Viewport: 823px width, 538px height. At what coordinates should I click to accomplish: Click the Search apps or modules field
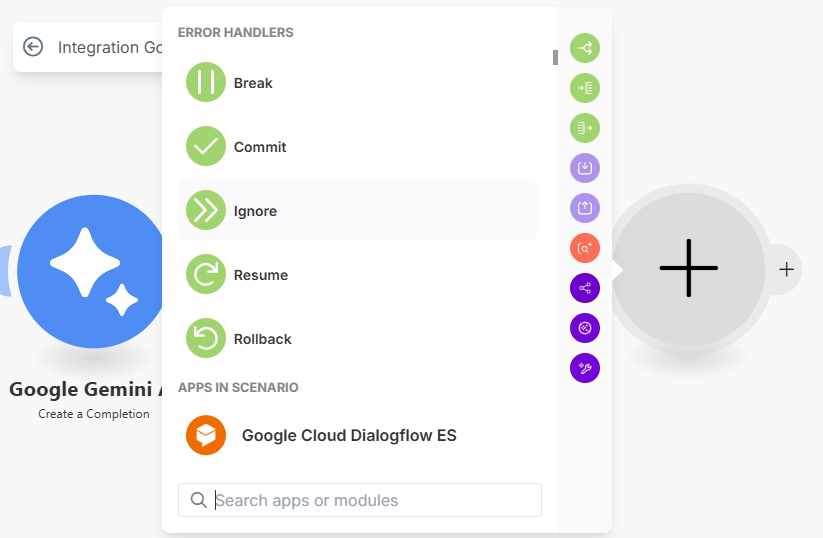point(360,500)
